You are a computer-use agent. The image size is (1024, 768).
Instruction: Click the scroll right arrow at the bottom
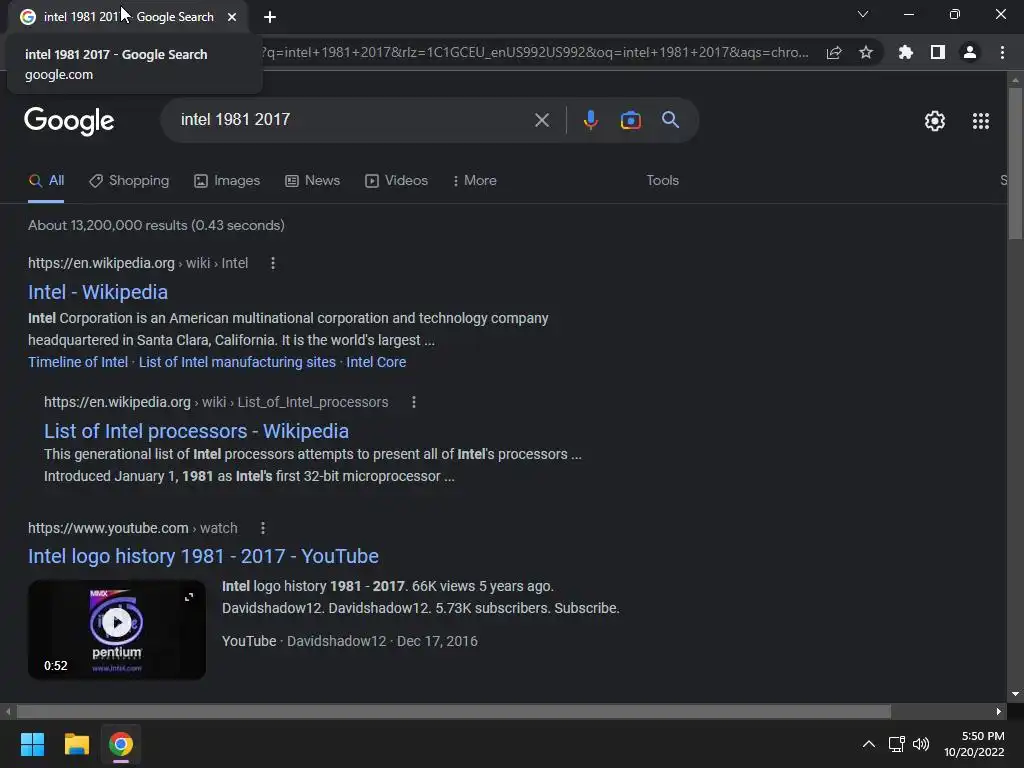(x=999, y=711)
